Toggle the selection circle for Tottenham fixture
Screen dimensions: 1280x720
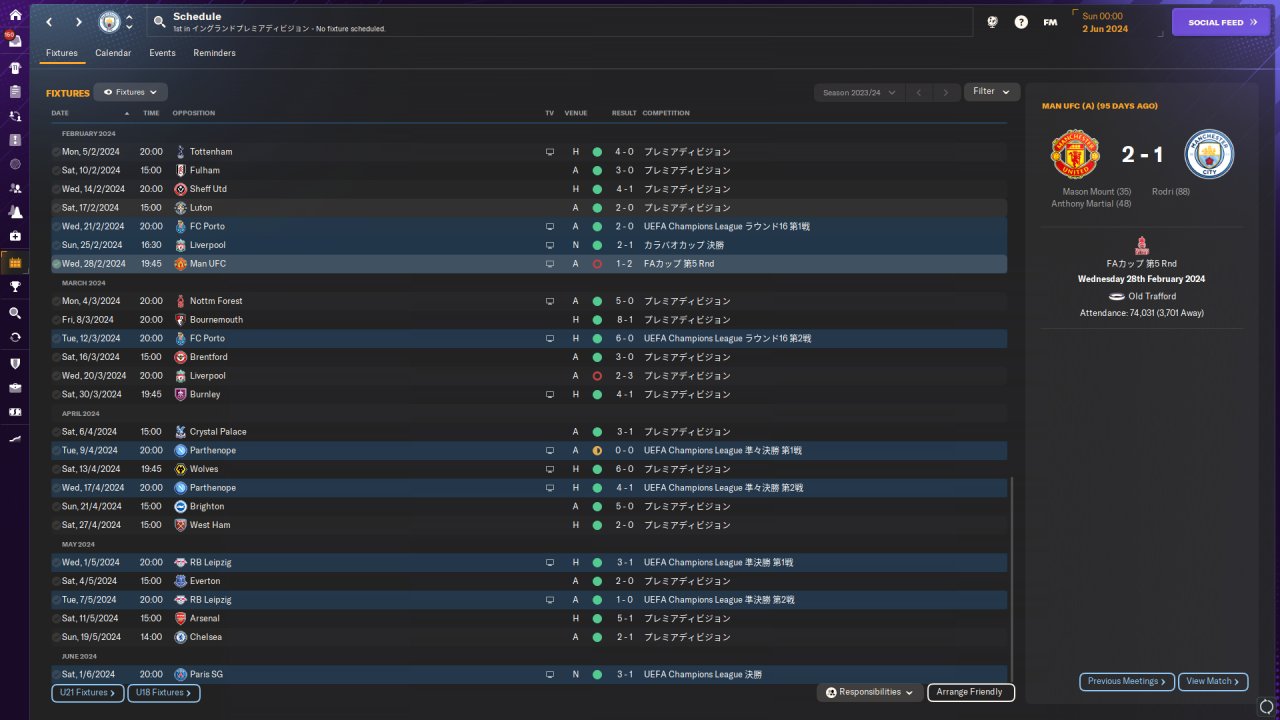click(x=57, y=152)
